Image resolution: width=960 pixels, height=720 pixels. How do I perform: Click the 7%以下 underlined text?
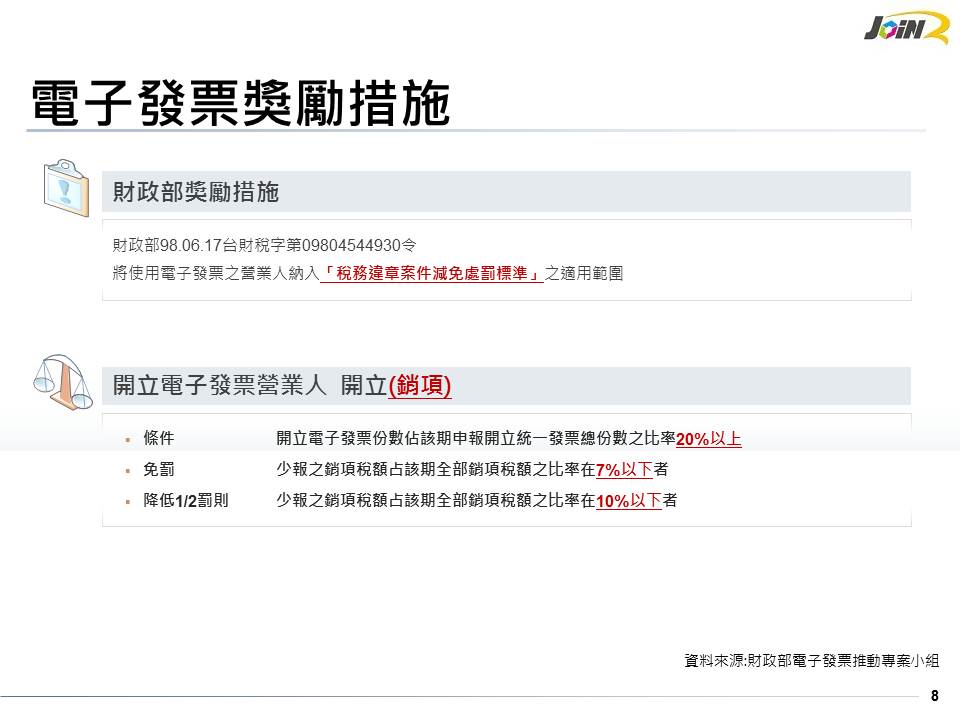pos(624,470)
